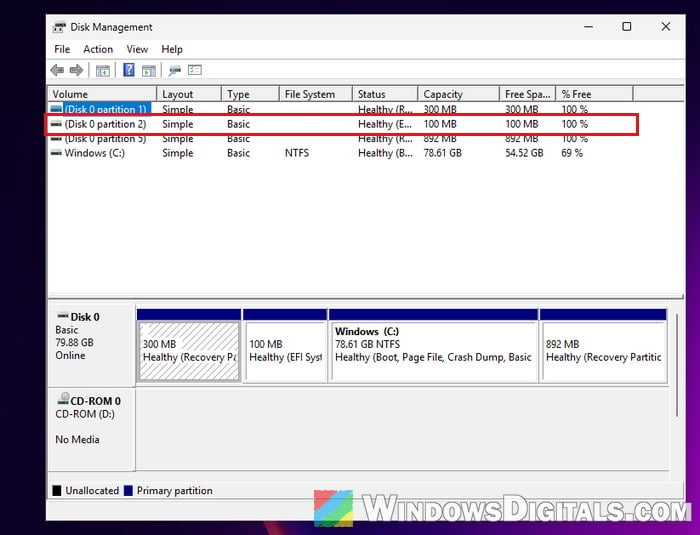Click the NTFS file system cell

tap(297, 153)
